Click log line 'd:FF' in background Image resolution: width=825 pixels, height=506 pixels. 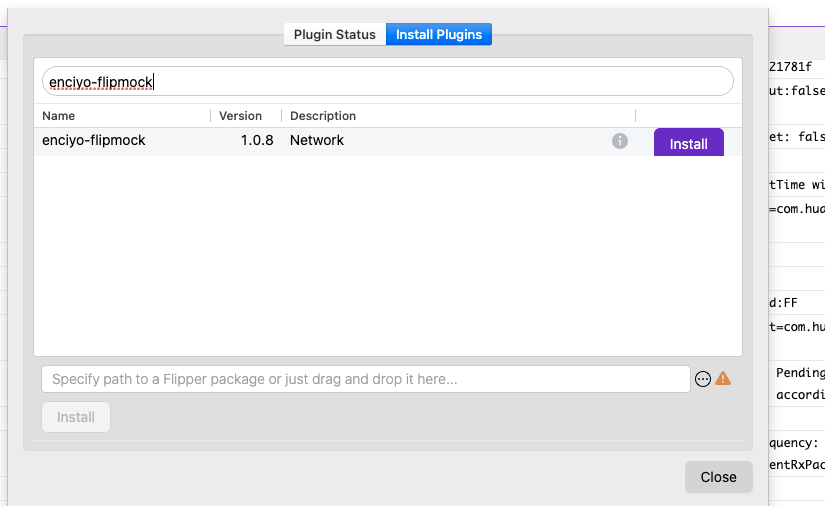(783, 303)
